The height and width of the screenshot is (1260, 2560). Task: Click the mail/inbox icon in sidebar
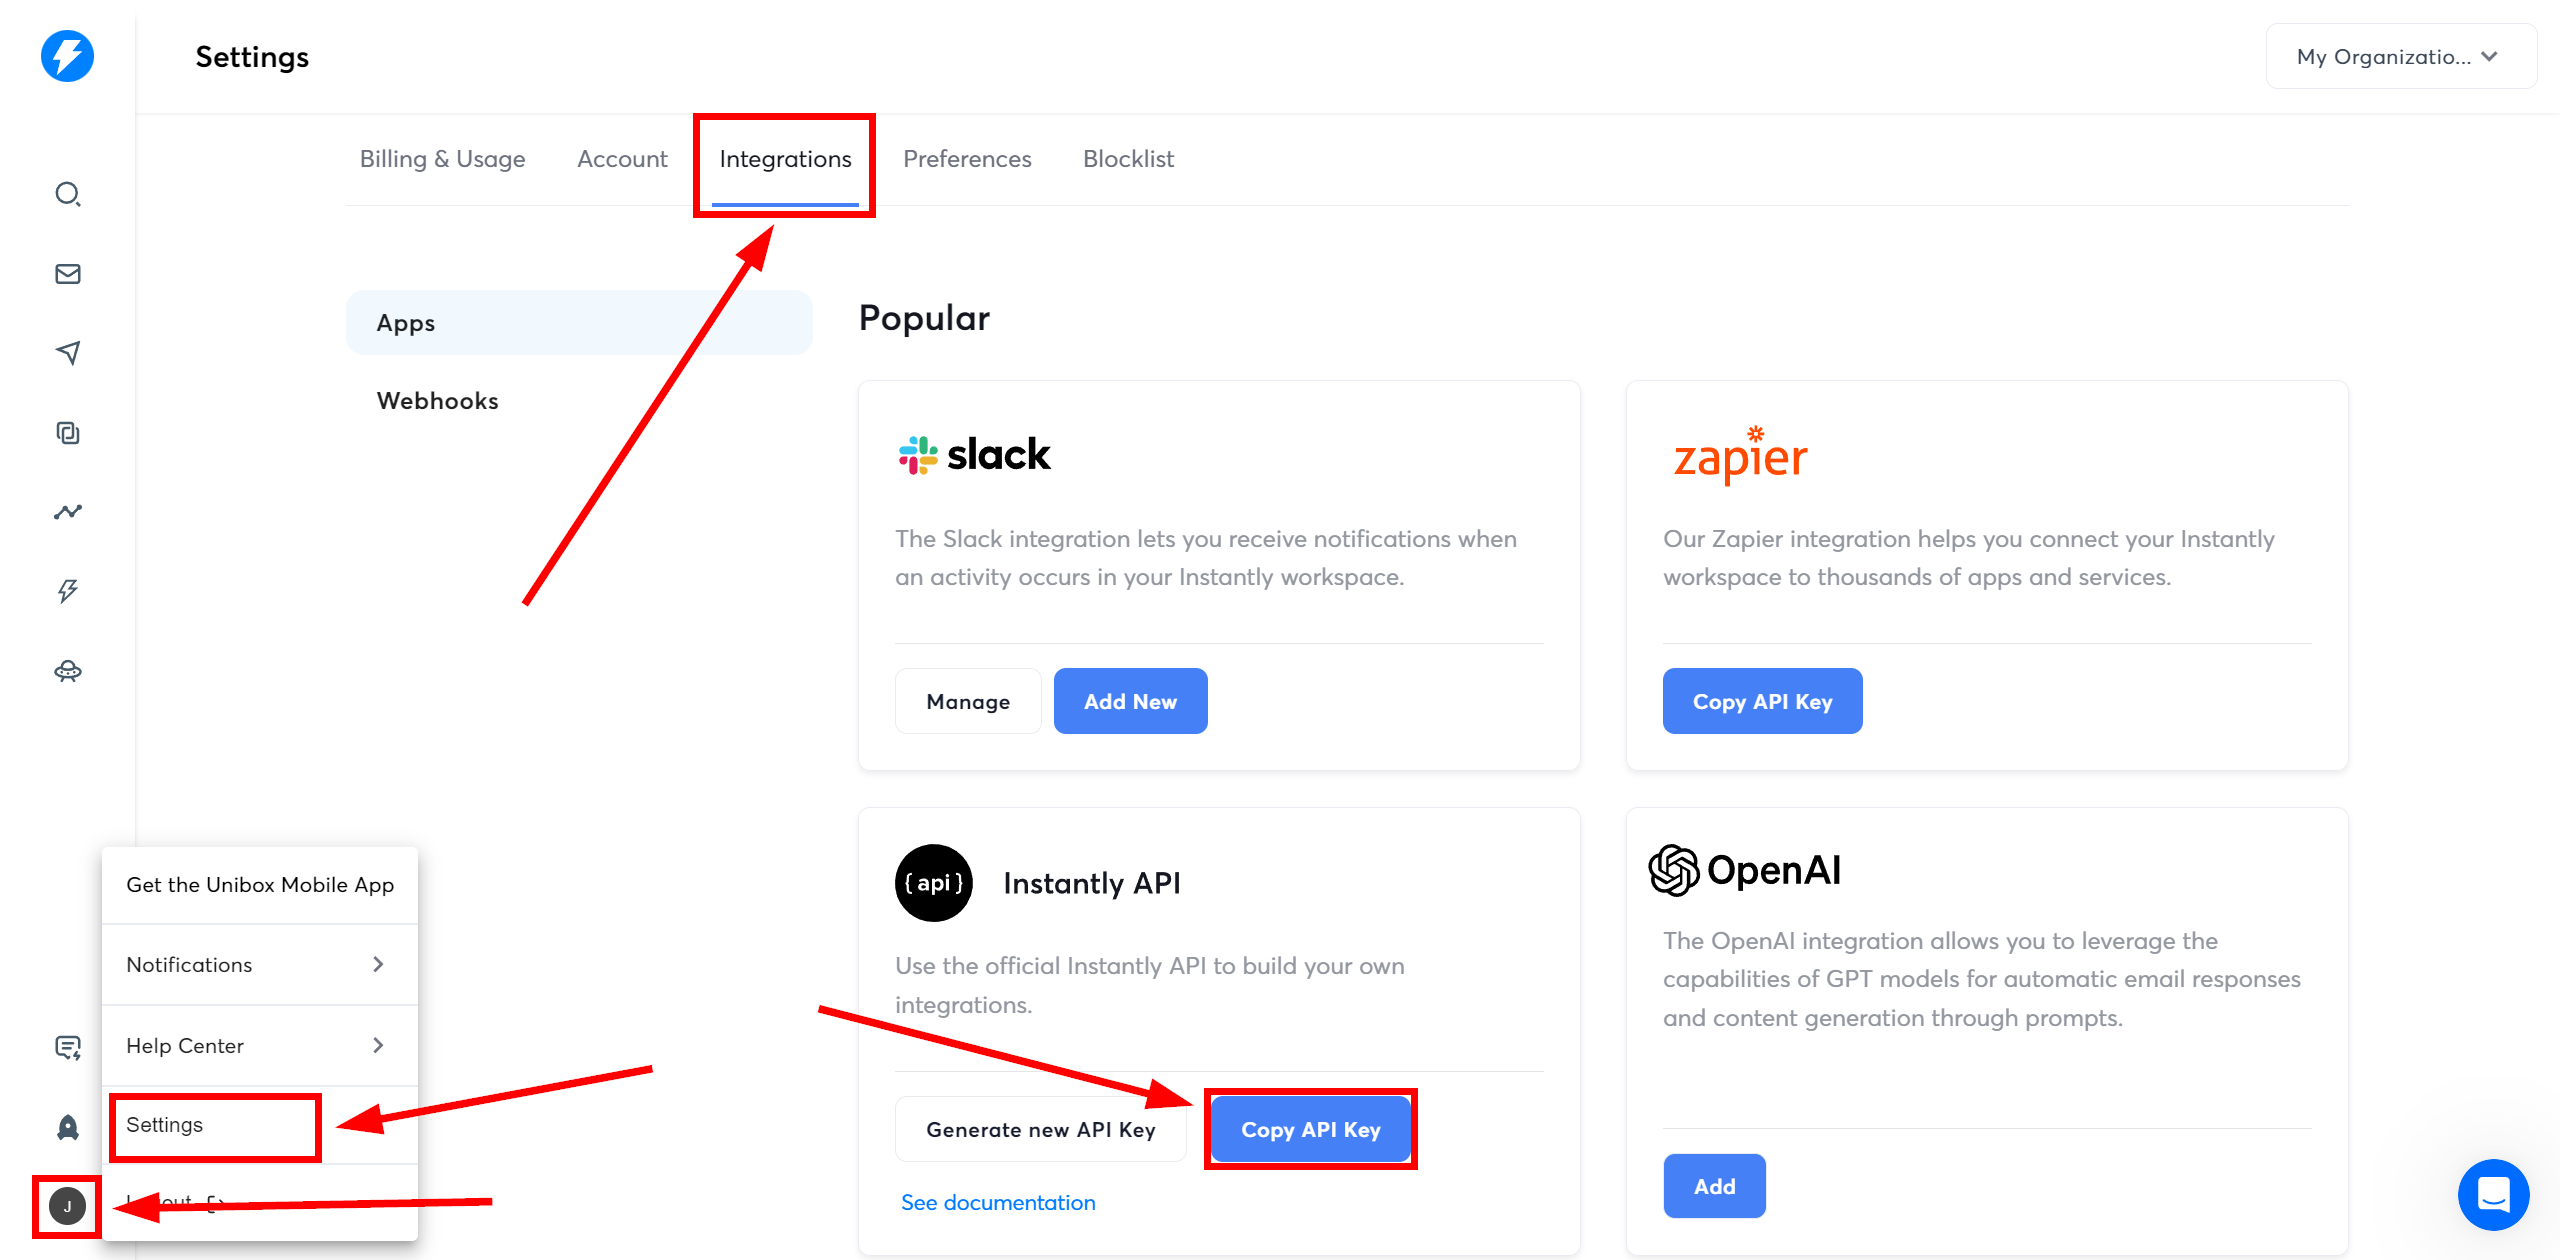[67, 273]
